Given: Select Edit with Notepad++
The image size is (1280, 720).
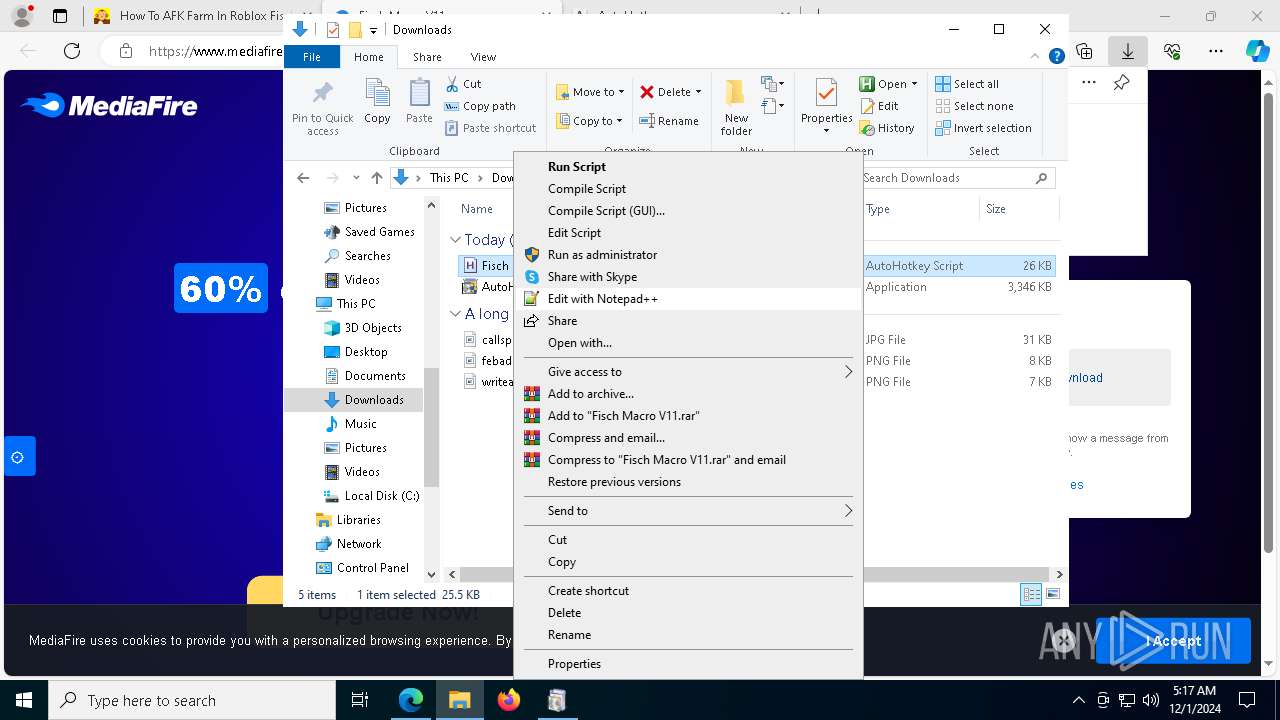Looking at the screenshot, I should coord(688,299).
